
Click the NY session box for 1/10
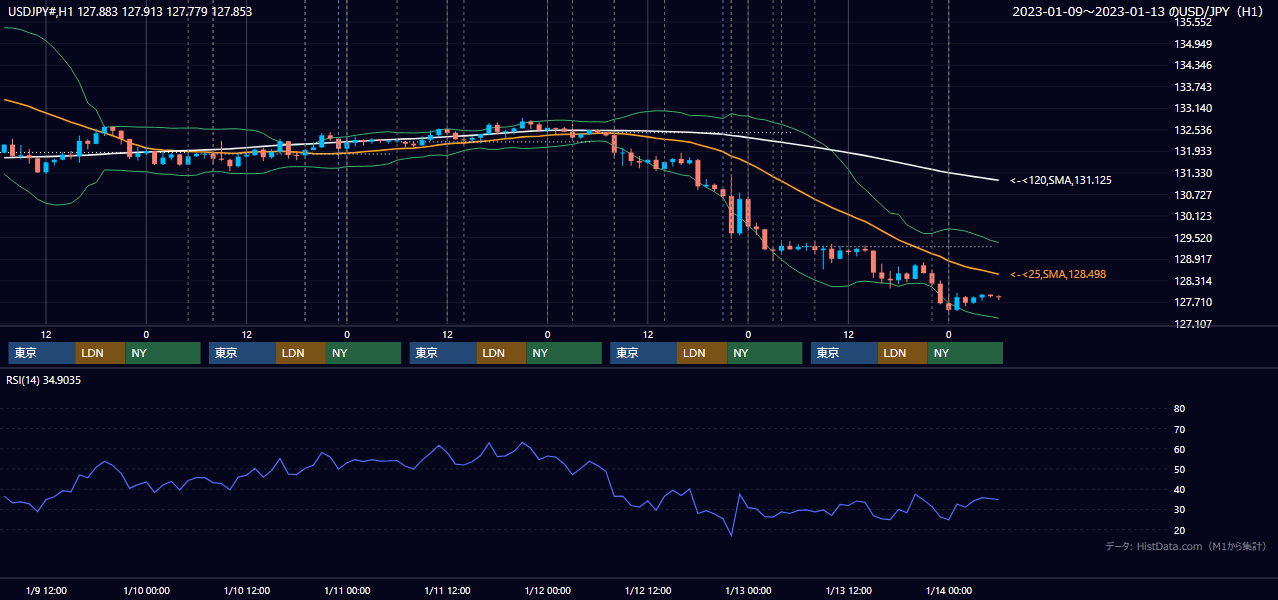tap(364, 353)
